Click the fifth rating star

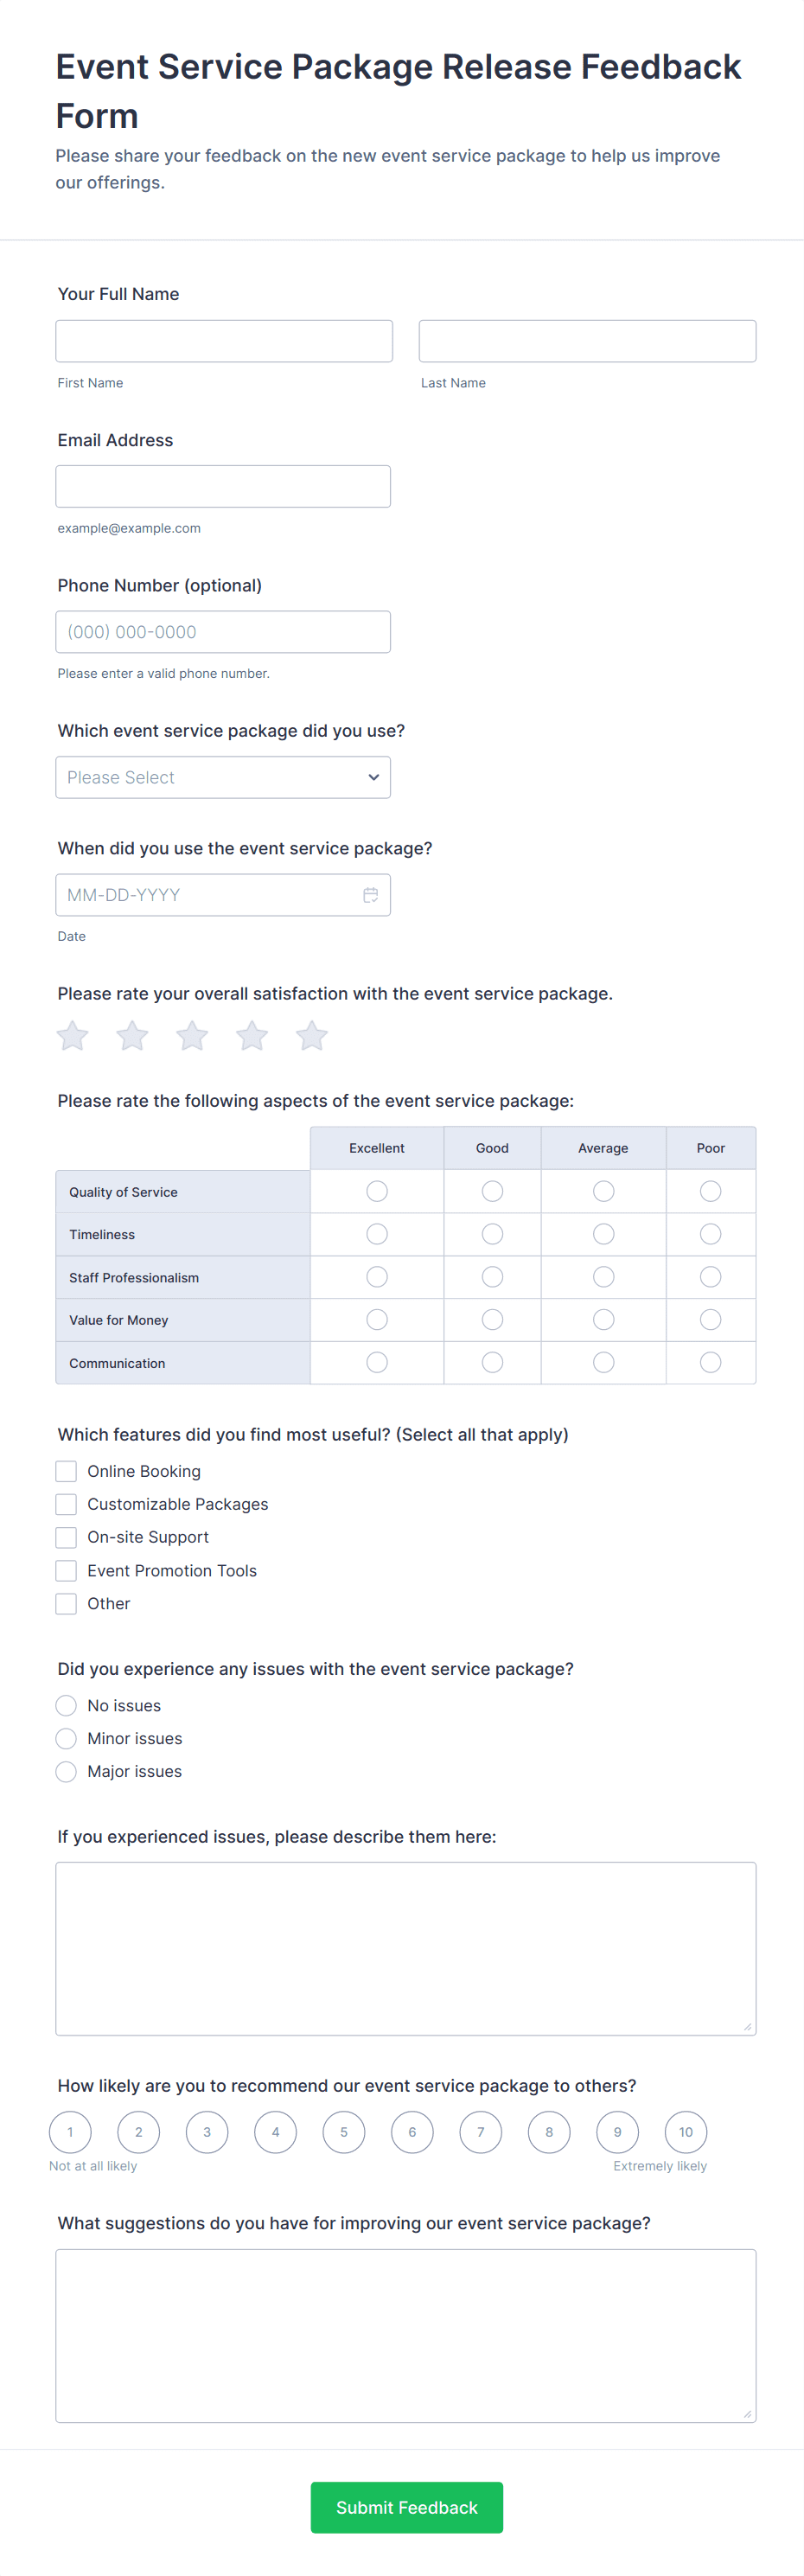coord(312,1036)
